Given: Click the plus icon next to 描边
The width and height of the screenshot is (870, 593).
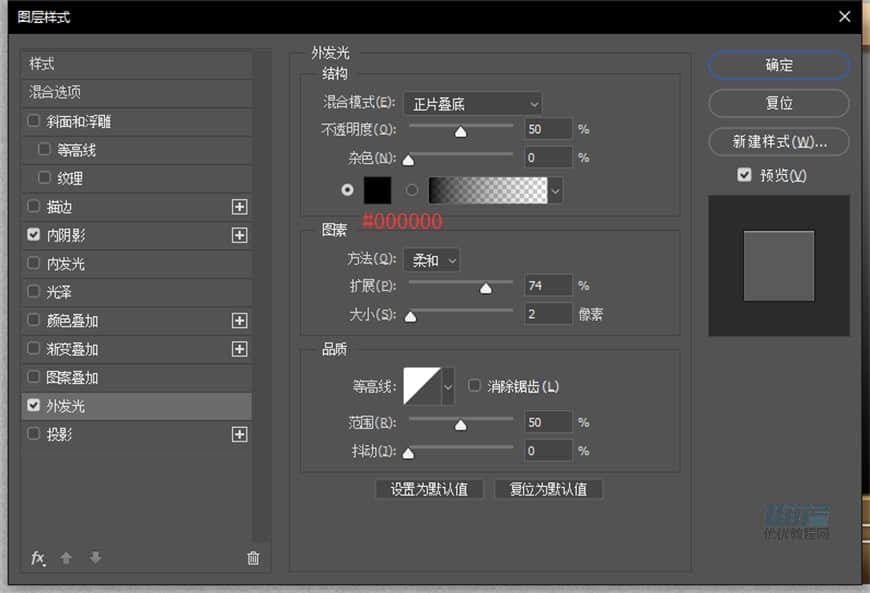Looking at the screenshot, I should tap(240, 206).
